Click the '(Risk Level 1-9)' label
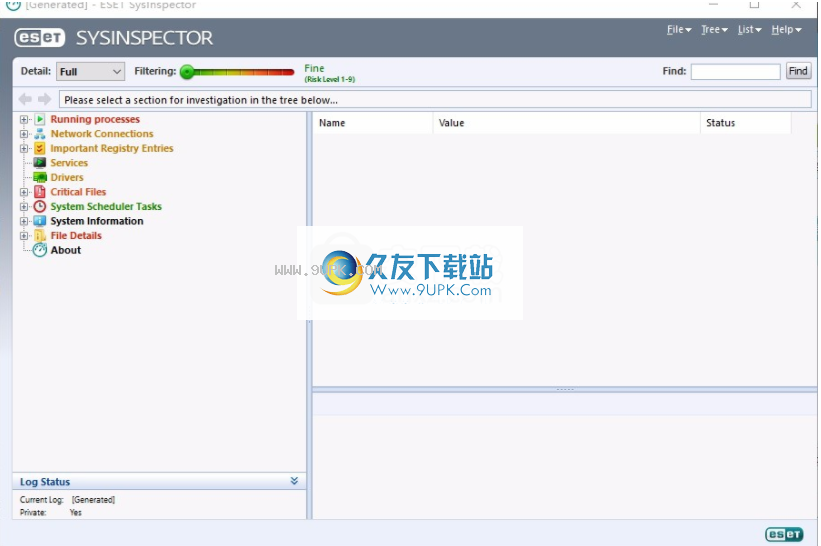This screenshot has height=546, width=821. pos(330,80)
